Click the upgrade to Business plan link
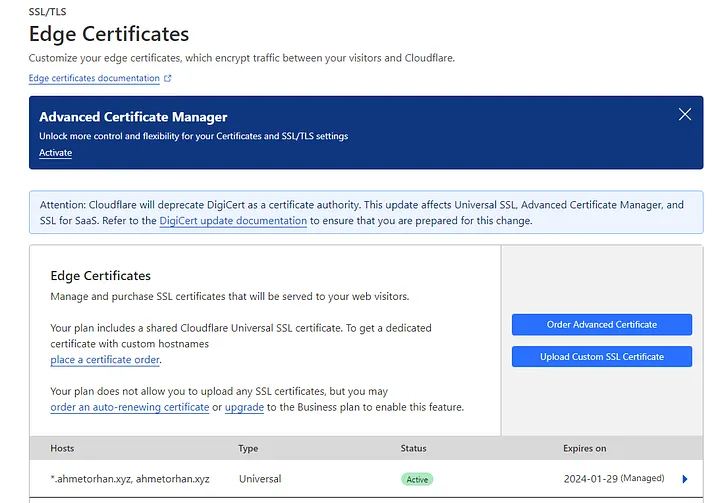The image size is (720, 503). (245, 407)
